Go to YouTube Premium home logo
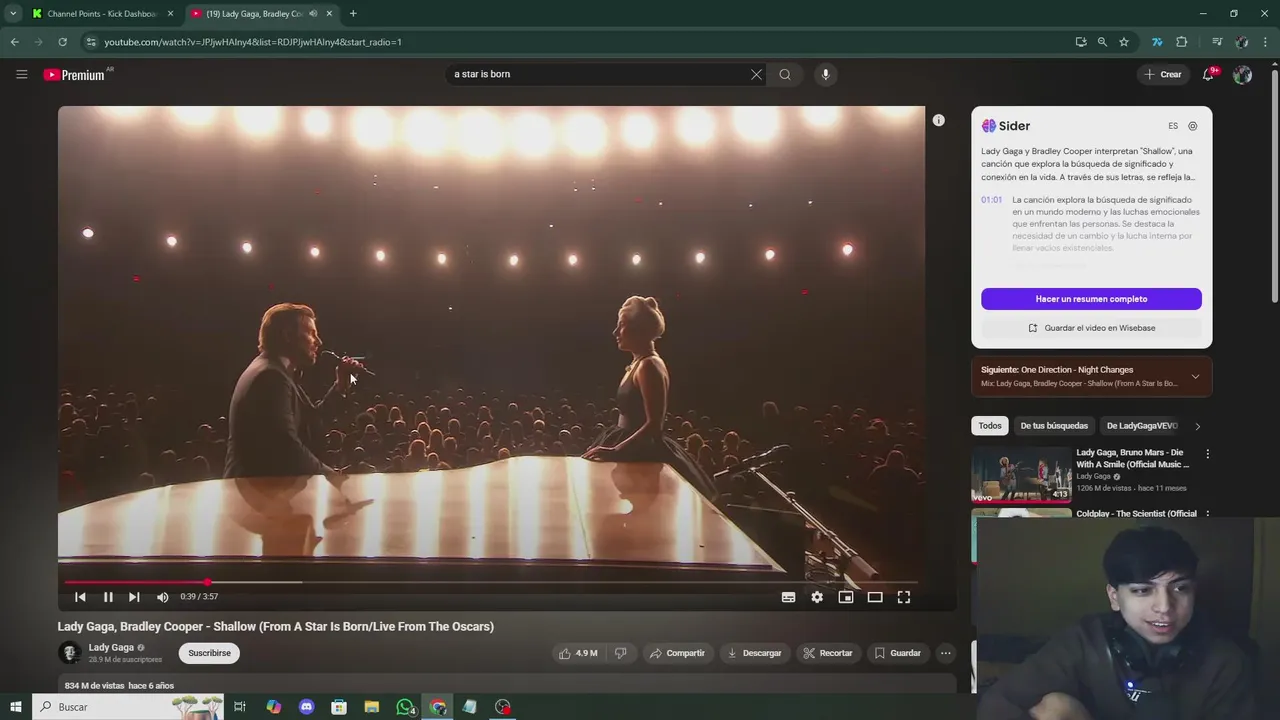 click(x=75, y=74)
